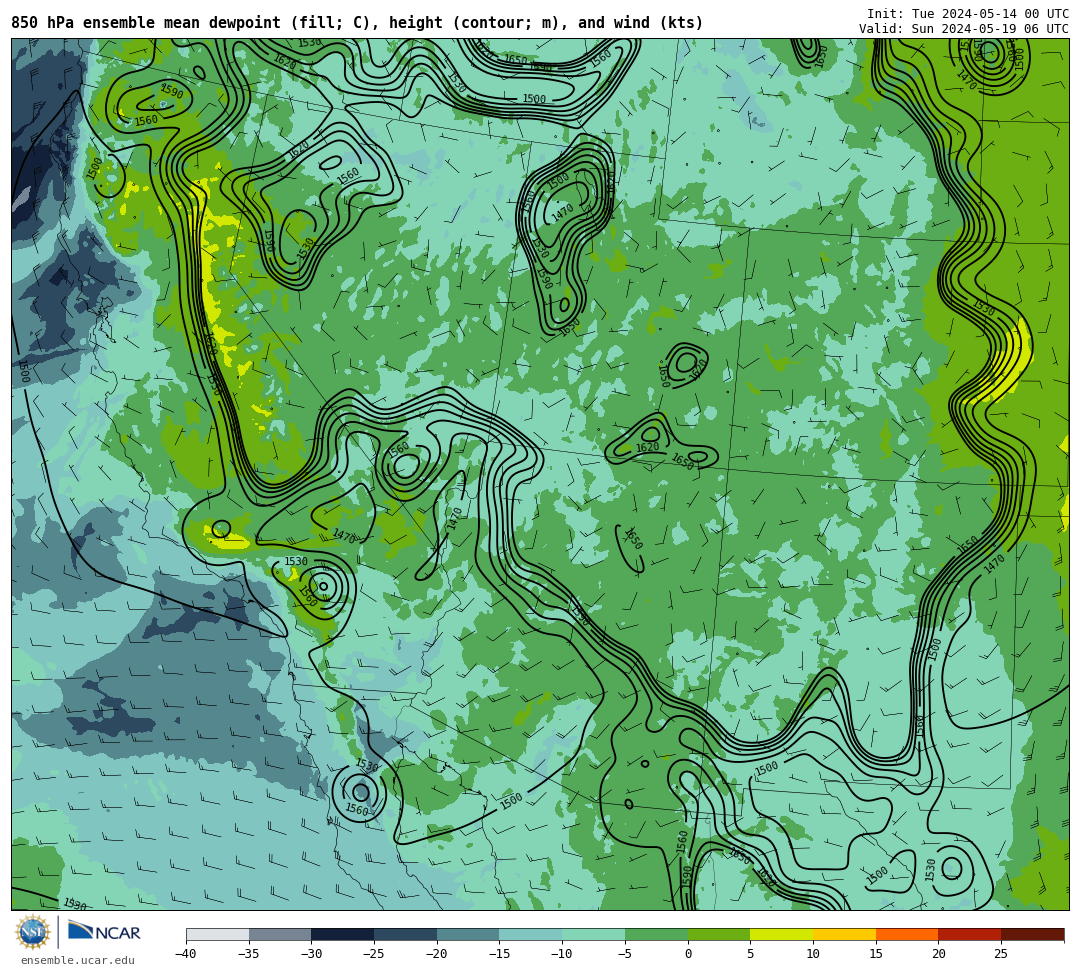Click the colorbar tick label 10
The image size is (1080, 973).
tap(813, 954)
